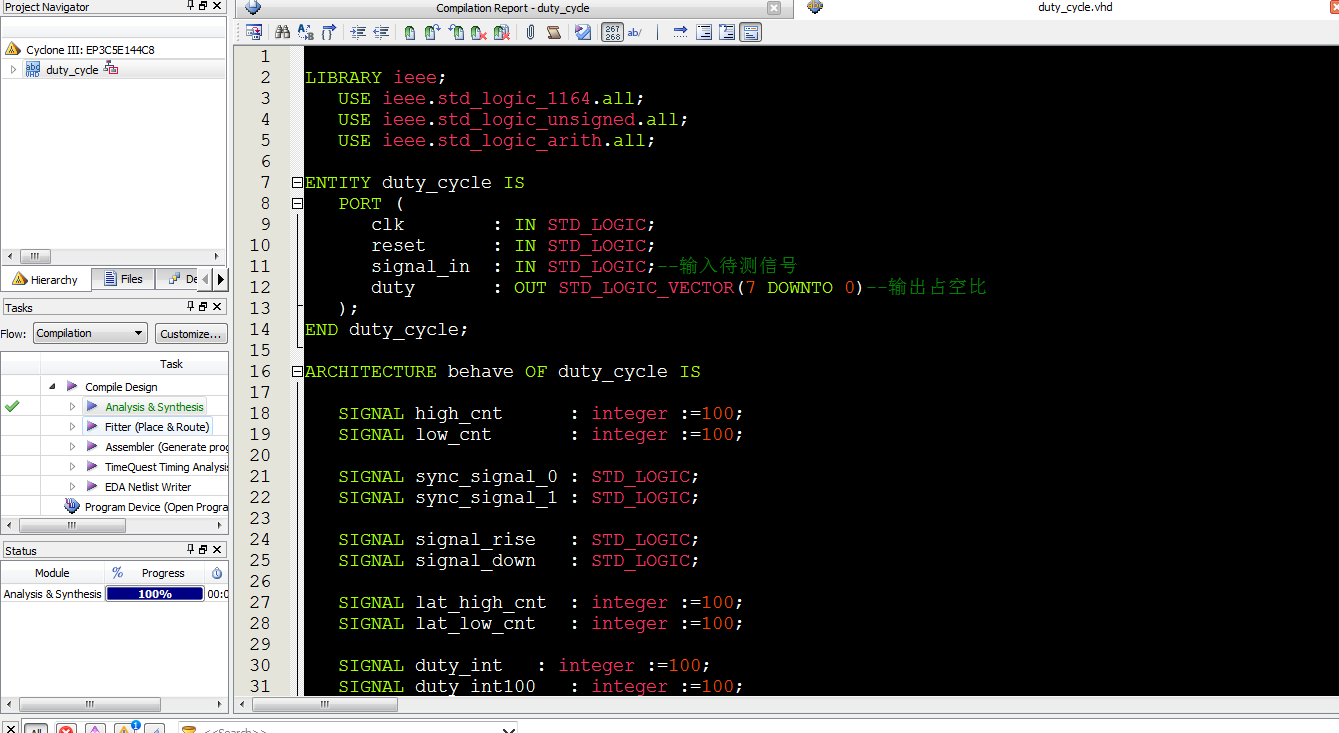
Task: Click the Find binoculars toolbar icon
Action: 282,32
